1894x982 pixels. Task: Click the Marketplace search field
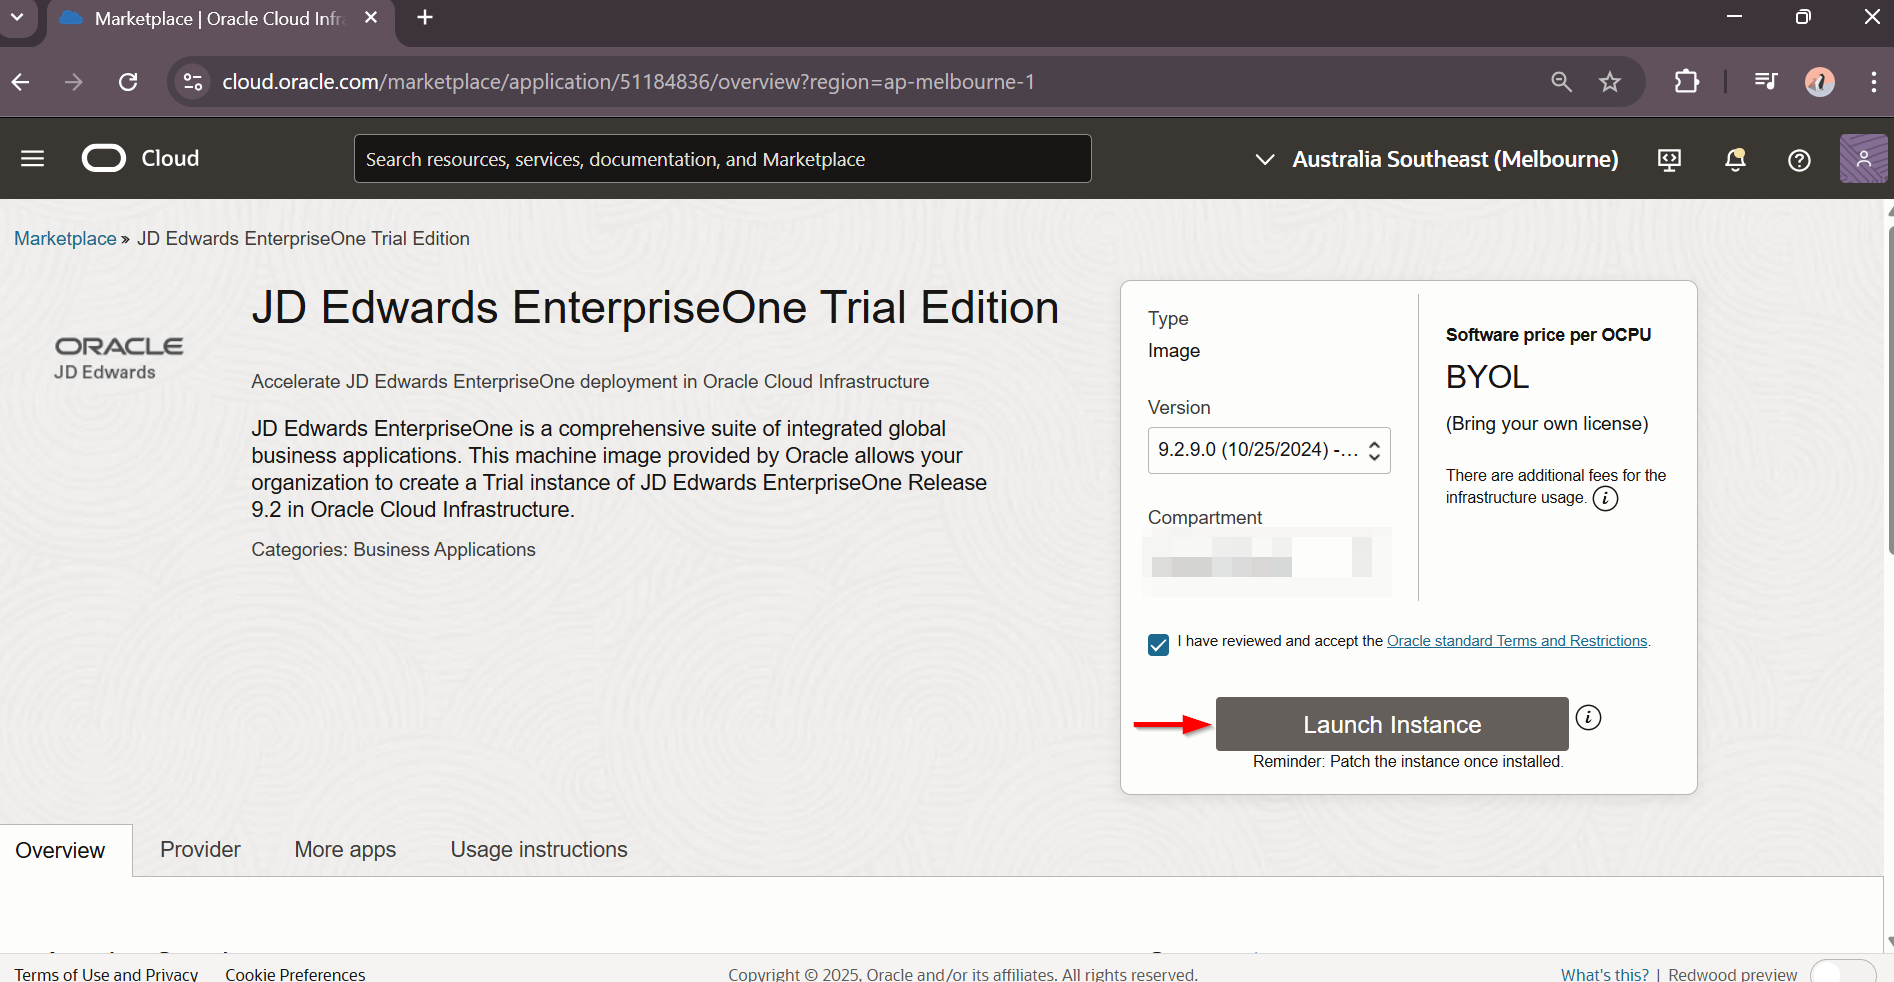coord(722,158)
